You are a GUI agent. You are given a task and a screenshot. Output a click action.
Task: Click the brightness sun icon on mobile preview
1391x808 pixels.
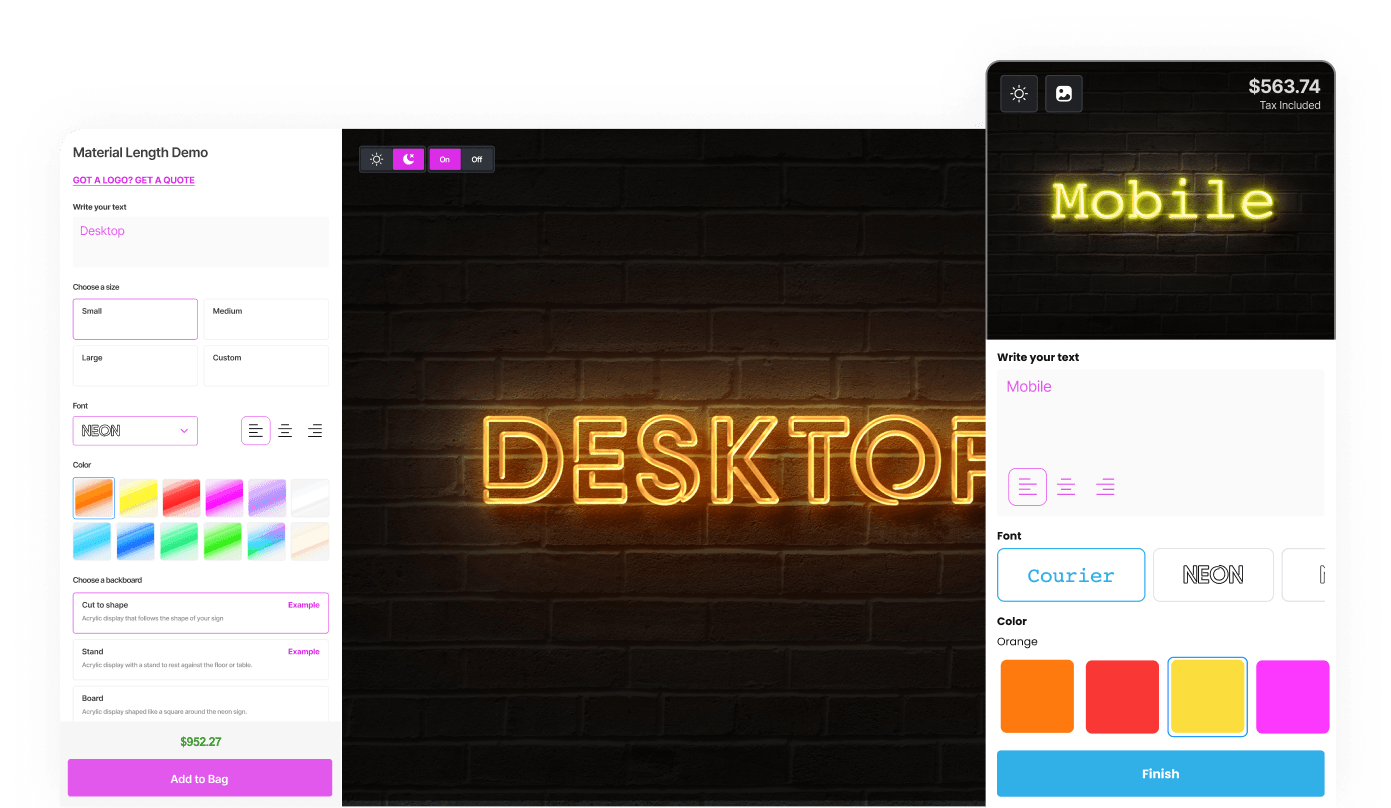point(1018,93)
